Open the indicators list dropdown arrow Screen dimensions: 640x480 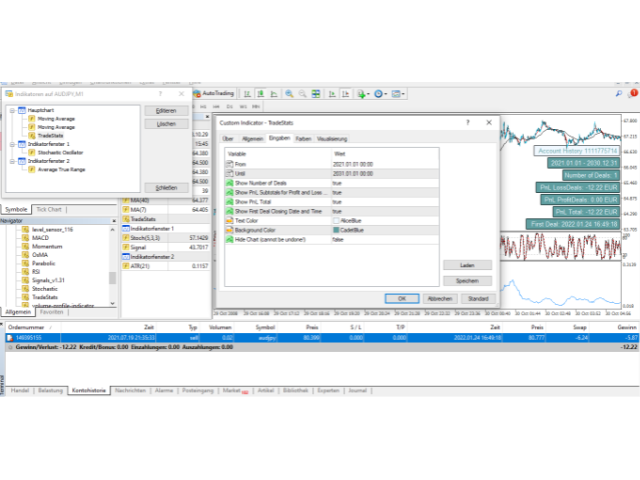pos(368,94)
